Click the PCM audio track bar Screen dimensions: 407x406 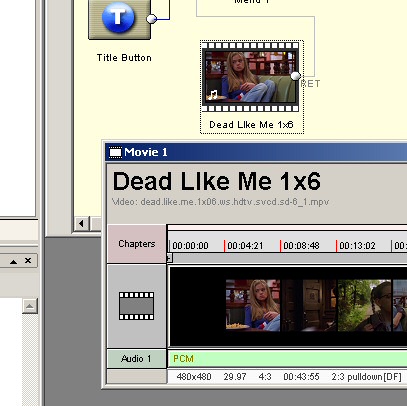(287, 359)
